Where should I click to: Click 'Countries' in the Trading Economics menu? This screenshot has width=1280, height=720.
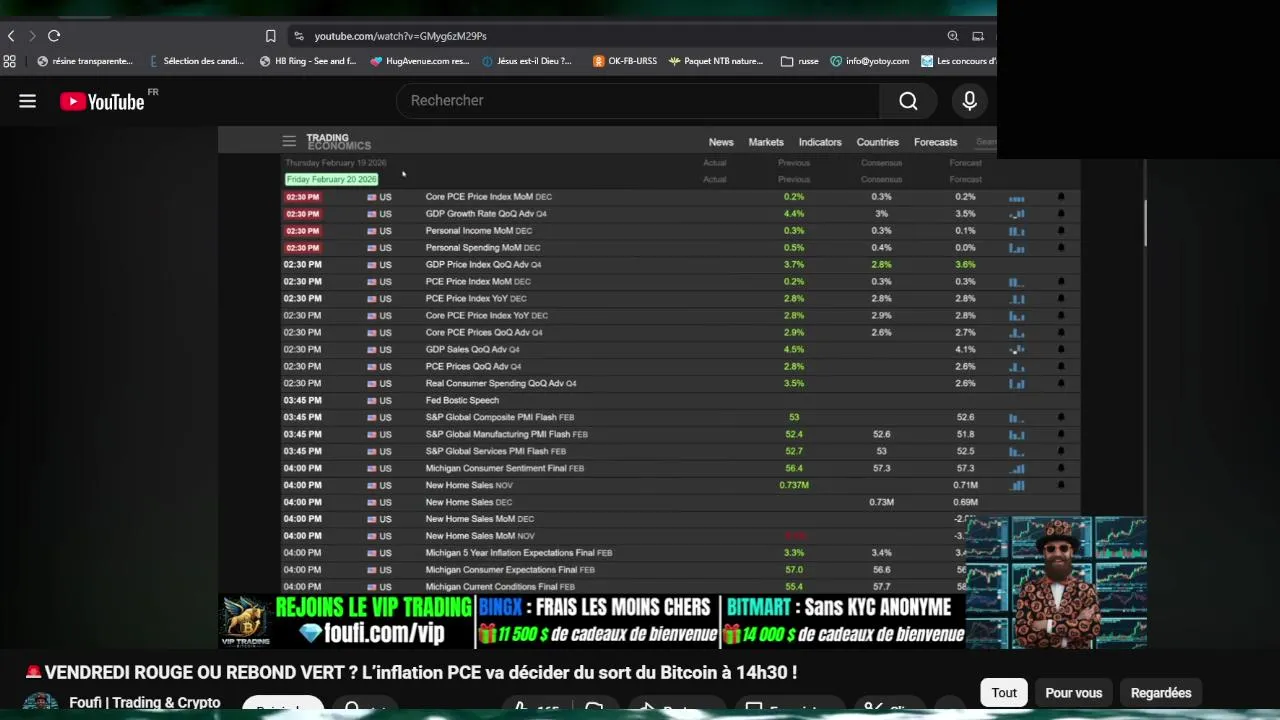point(878,142)
